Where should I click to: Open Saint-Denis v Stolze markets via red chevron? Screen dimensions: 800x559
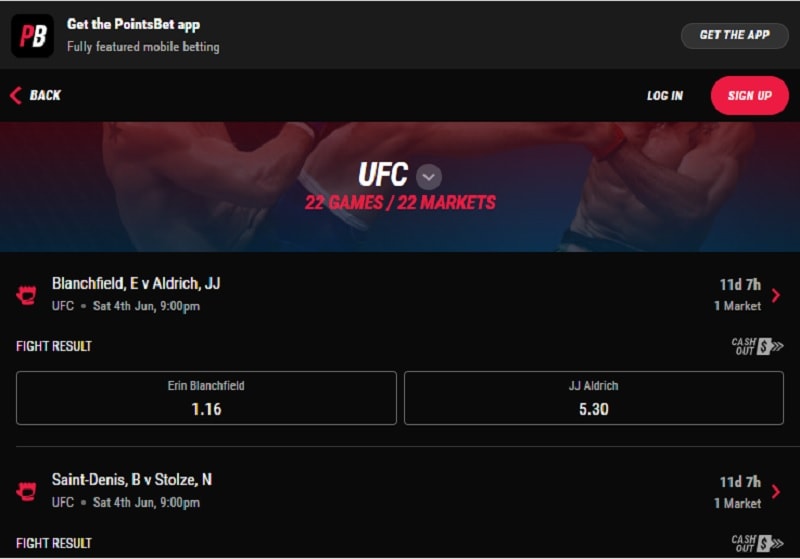[x=776, y=492]
